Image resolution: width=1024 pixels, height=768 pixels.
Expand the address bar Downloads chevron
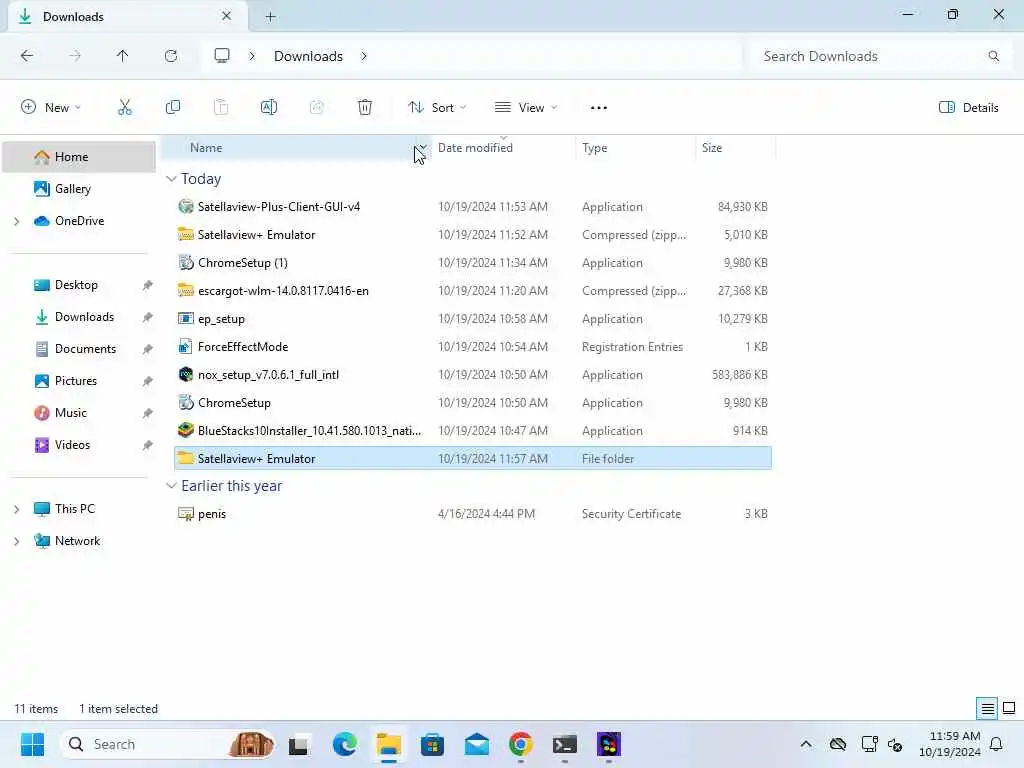click(364, 56)
